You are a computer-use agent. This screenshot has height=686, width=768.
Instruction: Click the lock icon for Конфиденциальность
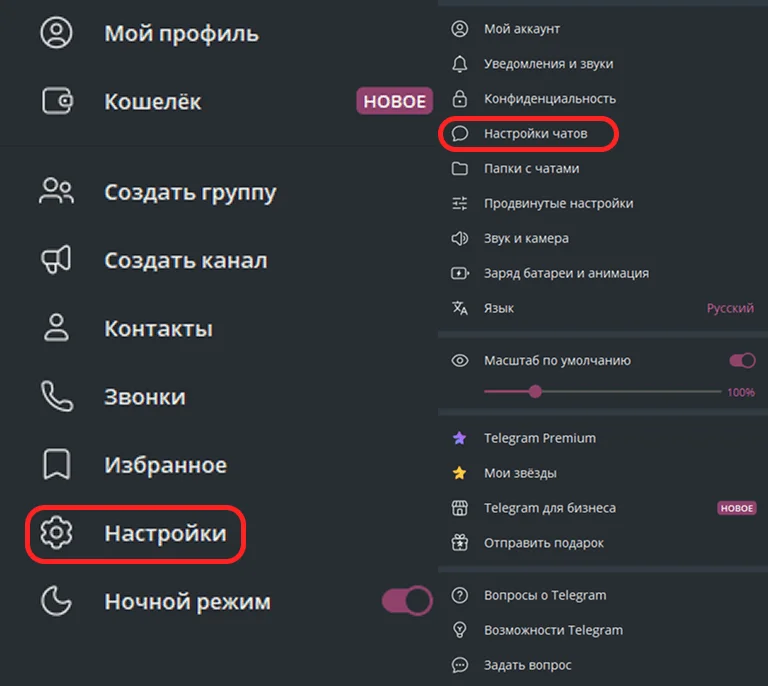(460, 99)
